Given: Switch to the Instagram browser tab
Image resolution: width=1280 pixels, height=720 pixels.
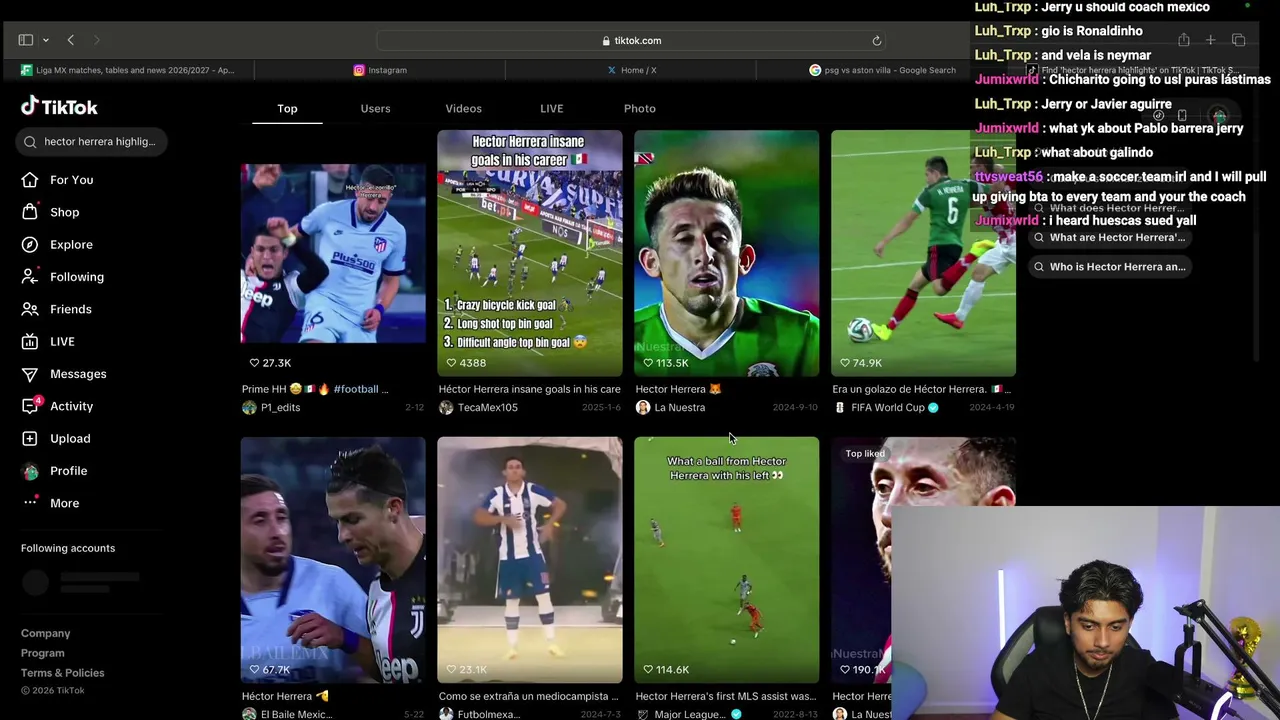Looking at the screenshot, I should (x=380, y=70).
